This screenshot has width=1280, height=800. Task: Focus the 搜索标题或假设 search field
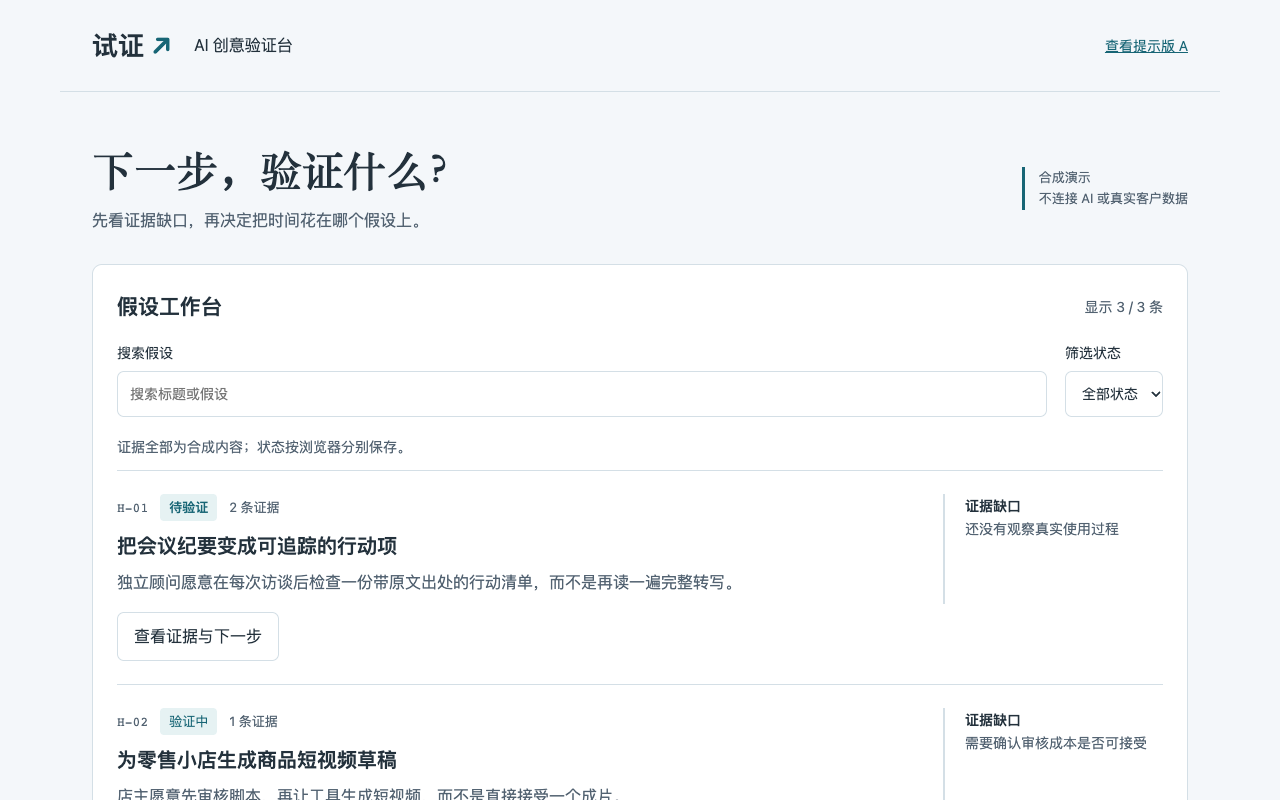[x=582, y=394]
